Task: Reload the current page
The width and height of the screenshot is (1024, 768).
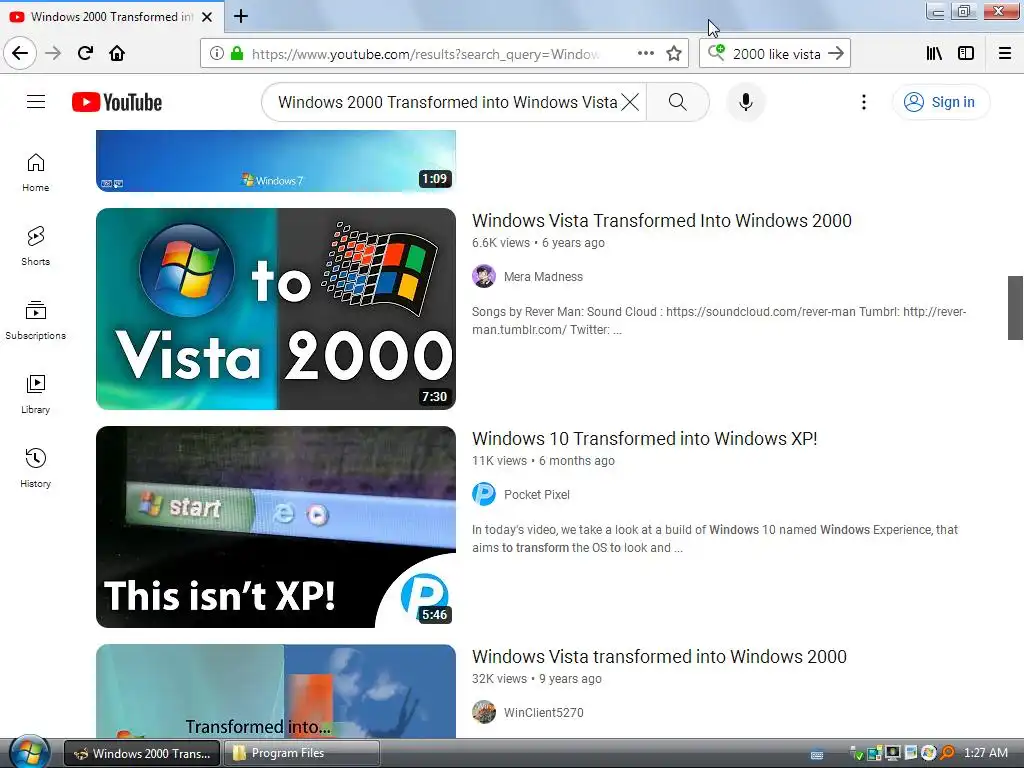Action: pyautogui.click(x=85, y=53)
